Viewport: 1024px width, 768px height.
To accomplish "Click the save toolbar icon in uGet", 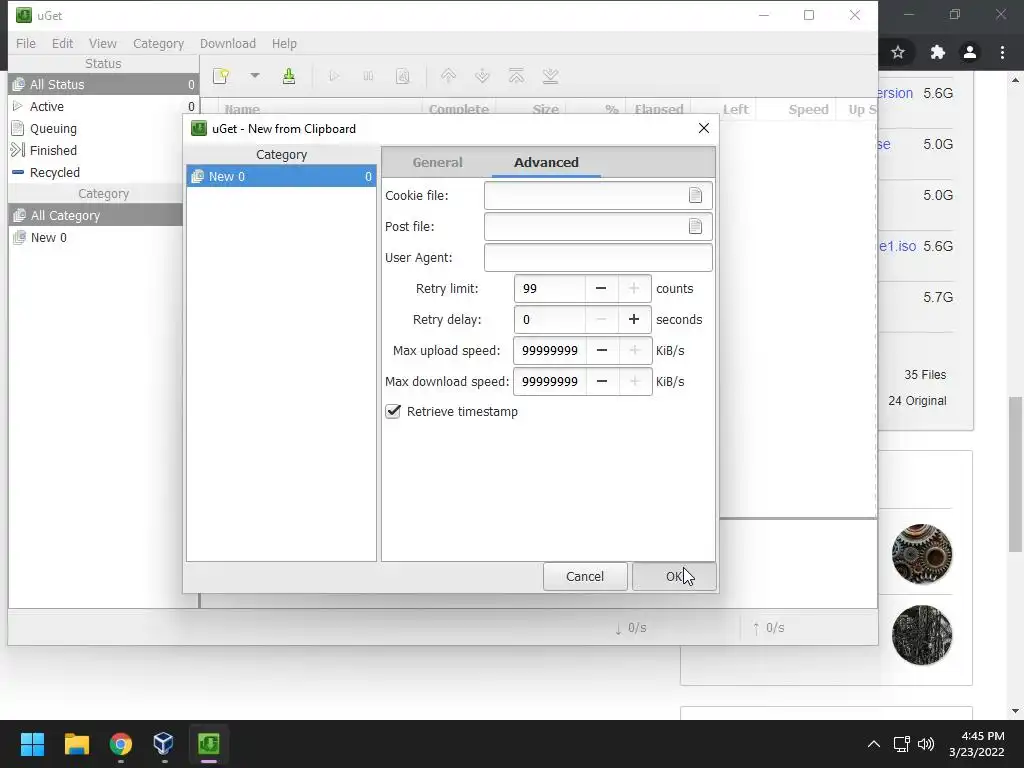I will pyautogui.click(x=289, y=76).
